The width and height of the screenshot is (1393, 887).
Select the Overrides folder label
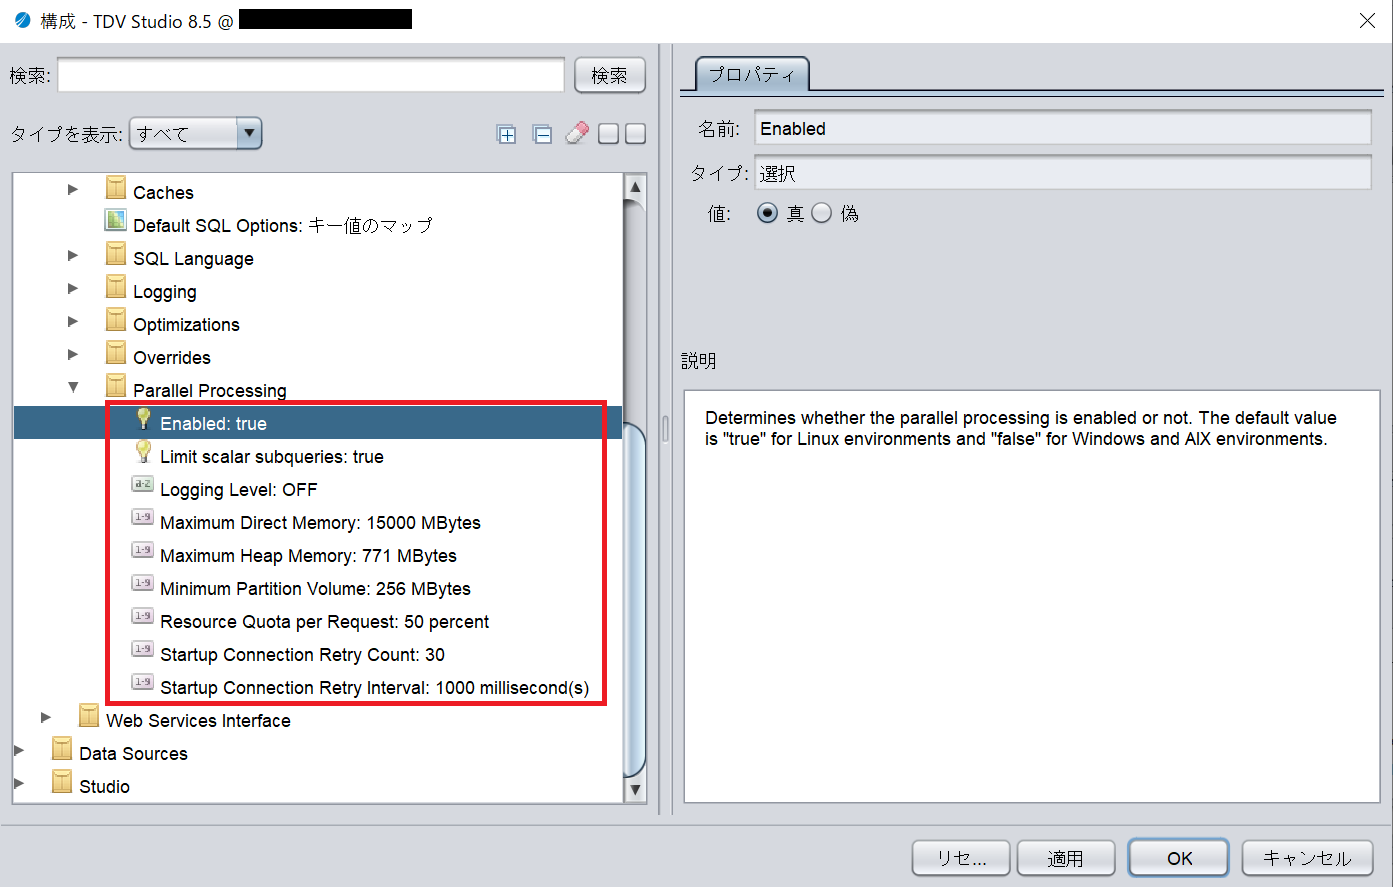click(x=172, y=357)
